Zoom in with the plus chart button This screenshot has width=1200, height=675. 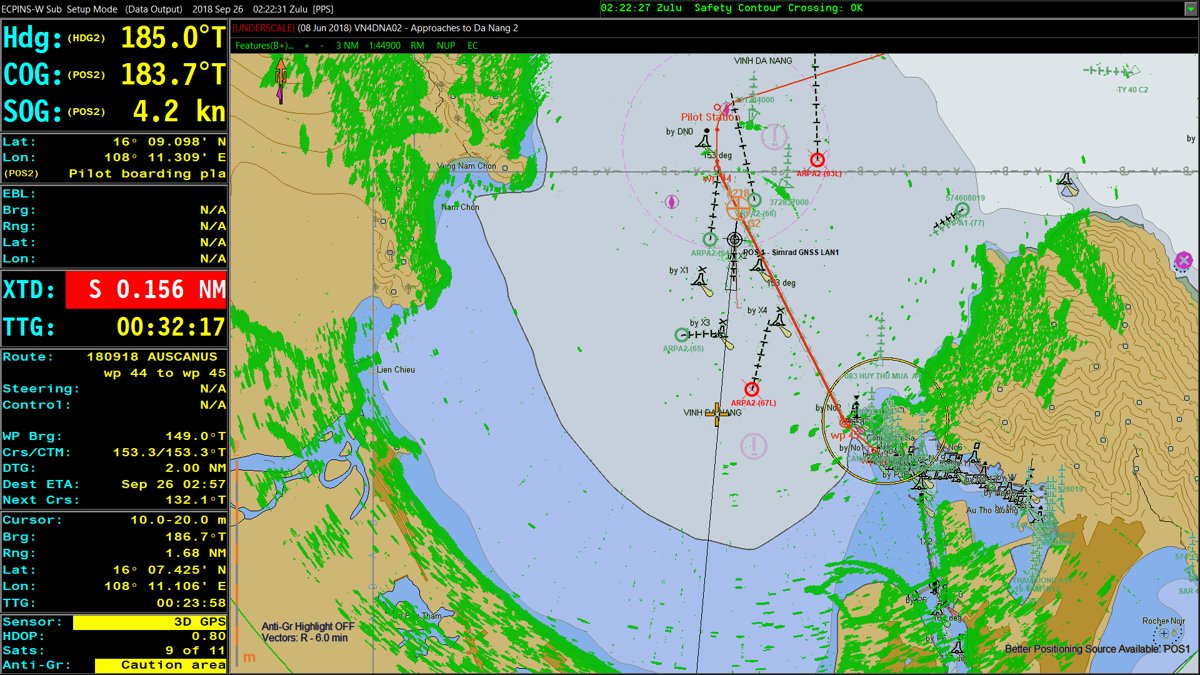coord(307,46)
